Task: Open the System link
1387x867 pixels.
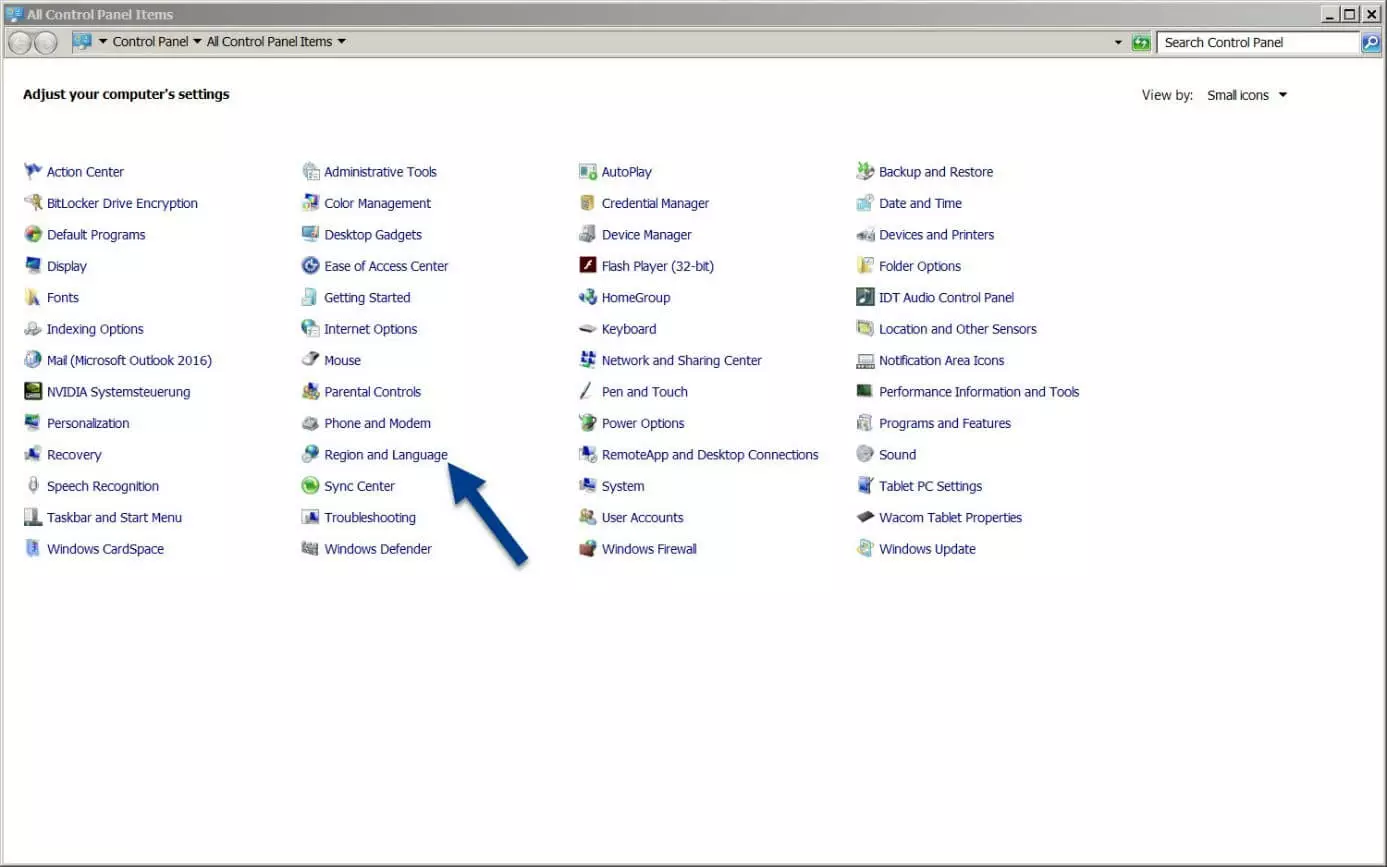Action: pyautogui.click(x=623, y=486)
